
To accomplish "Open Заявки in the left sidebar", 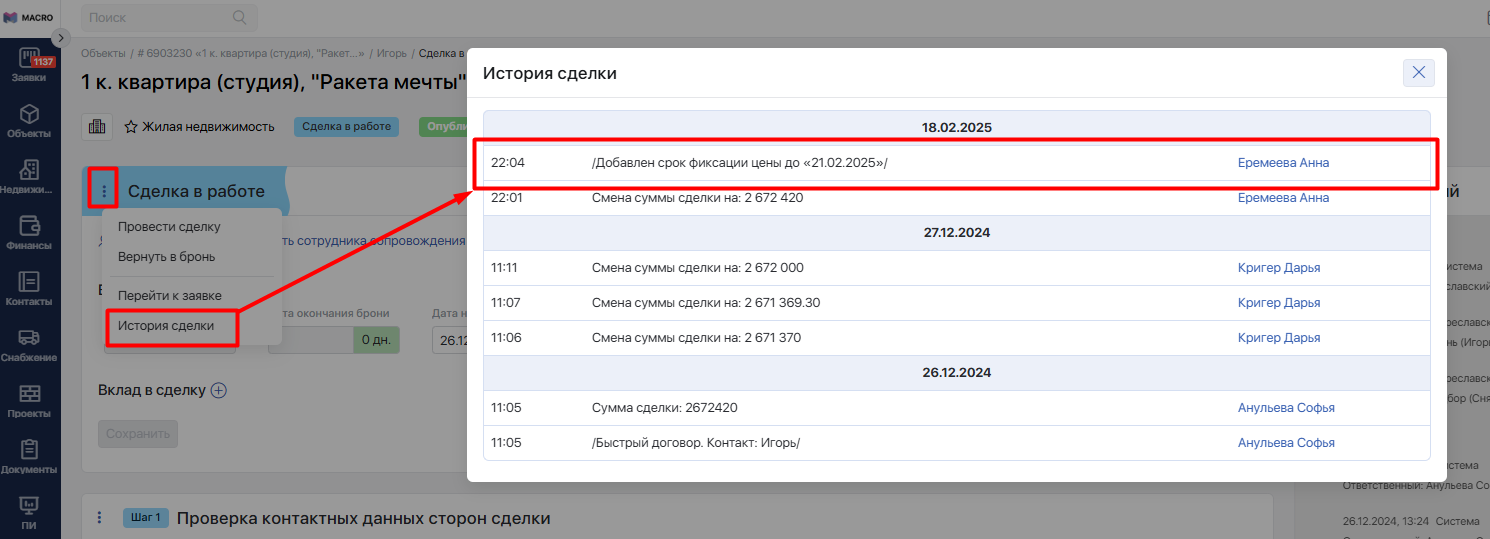I will point(29,64).
